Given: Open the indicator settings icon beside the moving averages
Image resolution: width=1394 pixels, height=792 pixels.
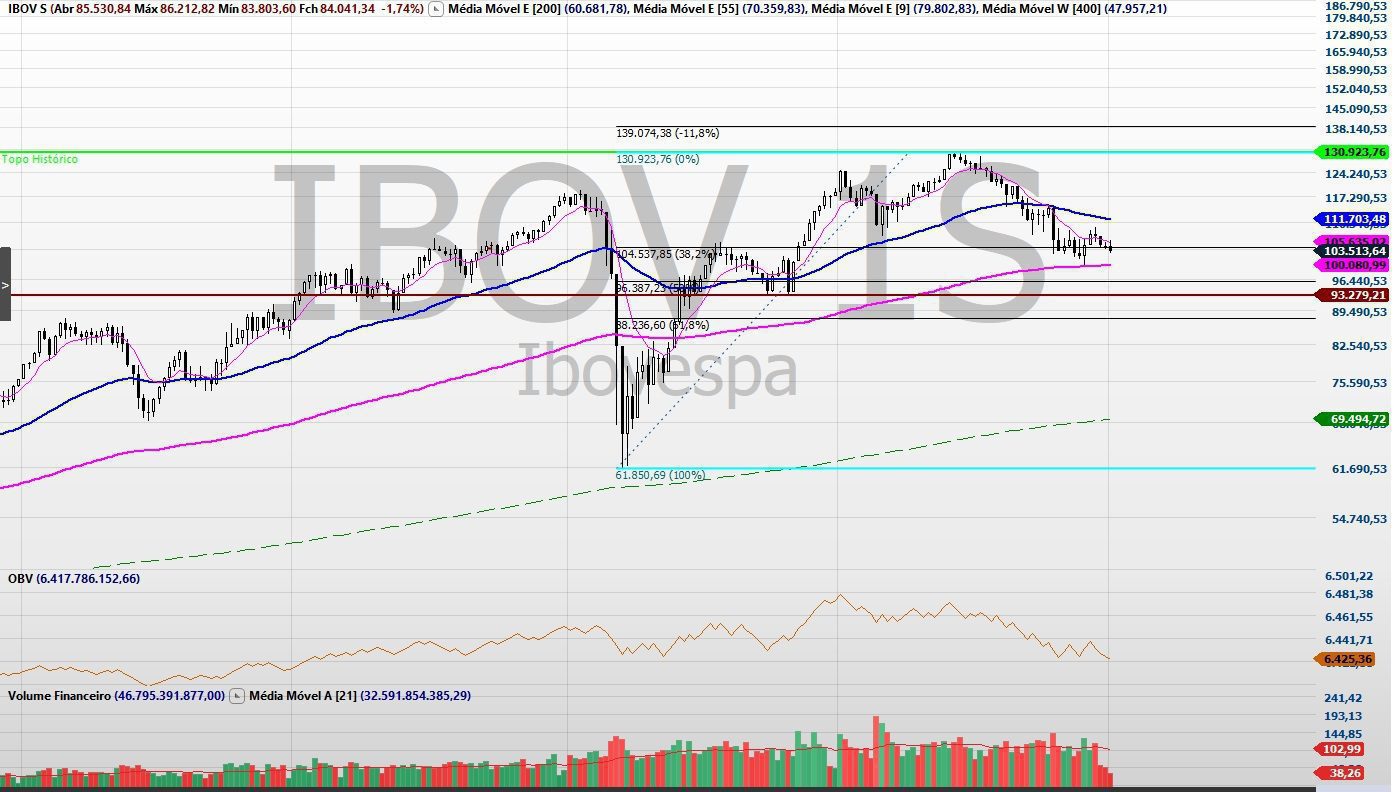Looking at the screenshot, I should [436, 9].
